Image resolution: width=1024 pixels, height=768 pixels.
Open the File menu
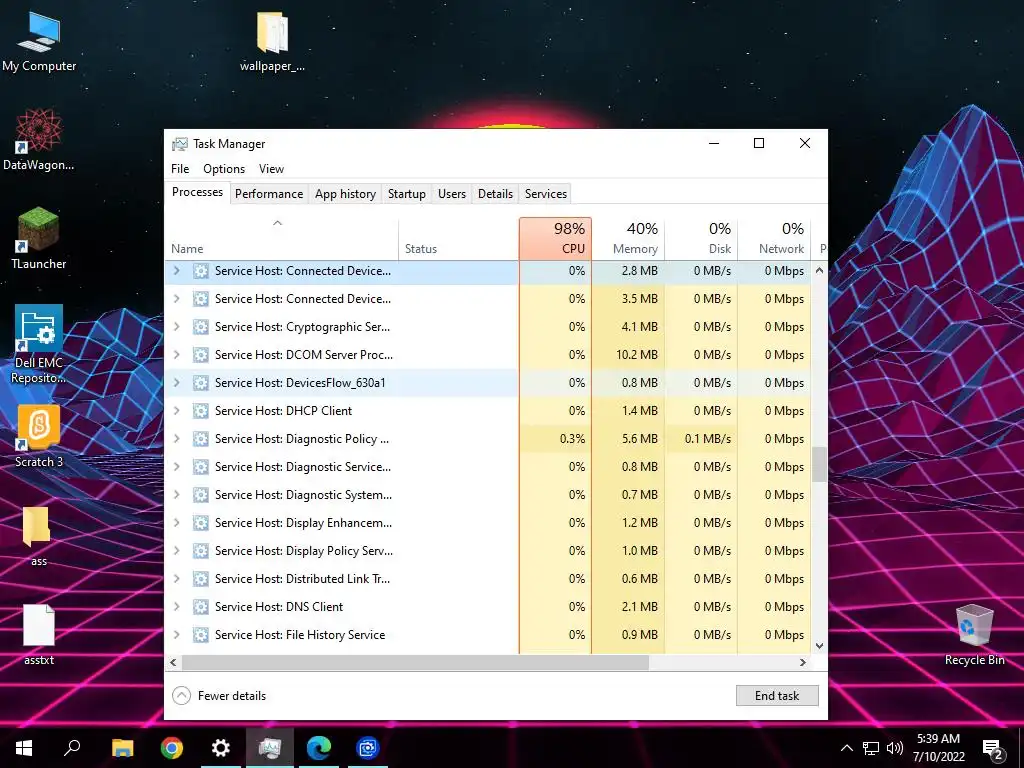(180, 168)
